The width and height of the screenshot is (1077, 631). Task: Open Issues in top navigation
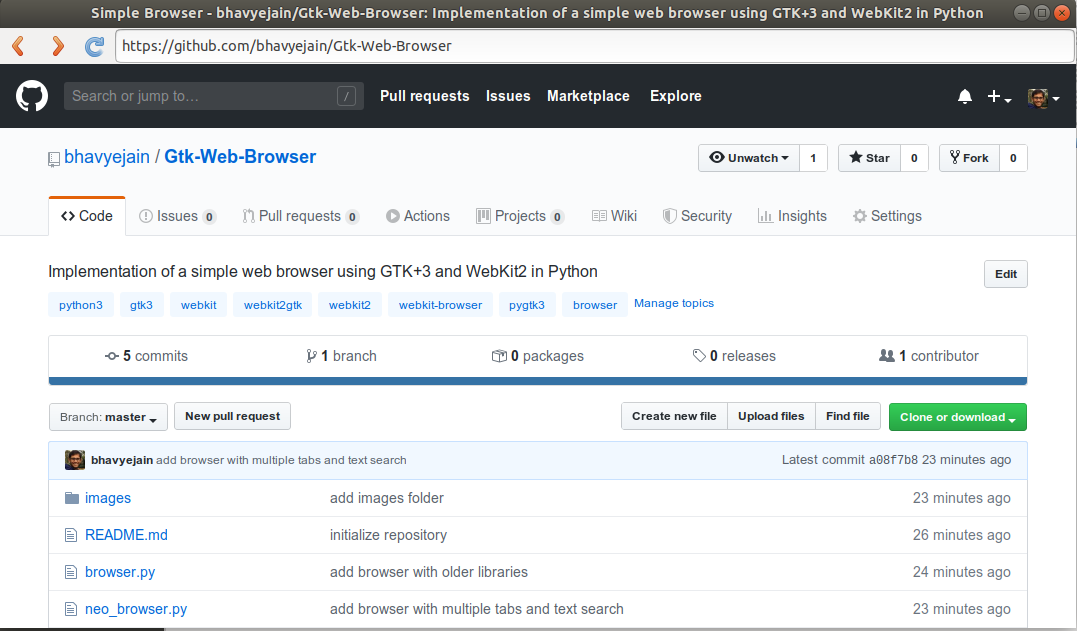click(508, 96)
